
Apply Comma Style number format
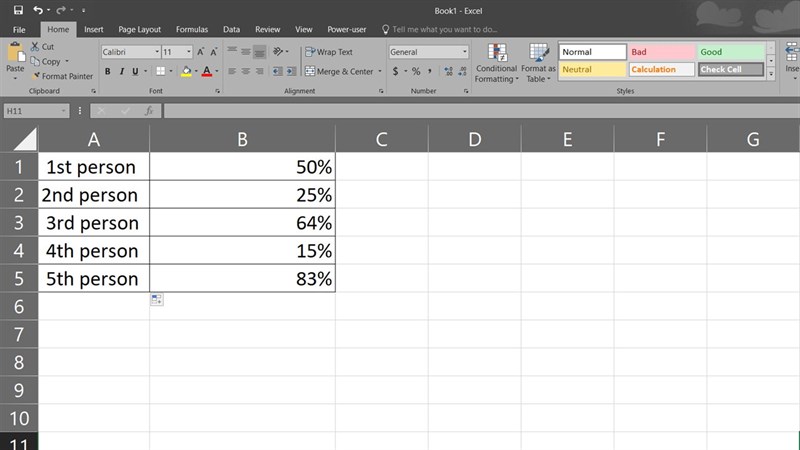tap(430, 71)
